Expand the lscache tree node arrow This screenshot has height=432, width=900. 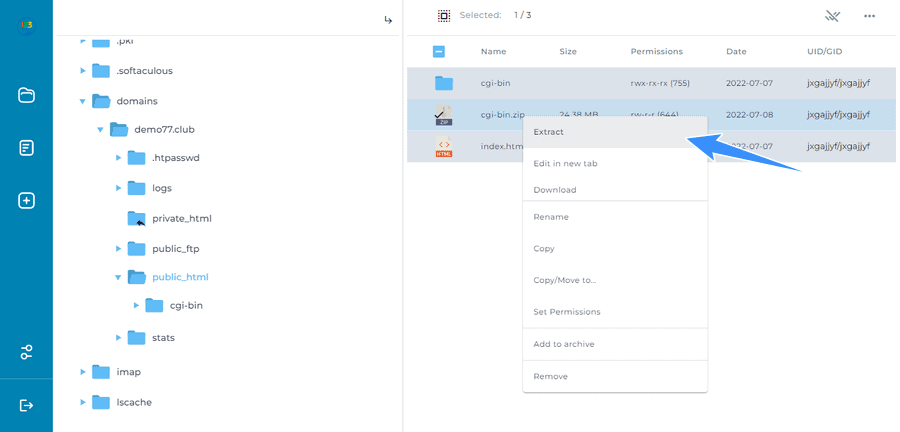(83, 402)
